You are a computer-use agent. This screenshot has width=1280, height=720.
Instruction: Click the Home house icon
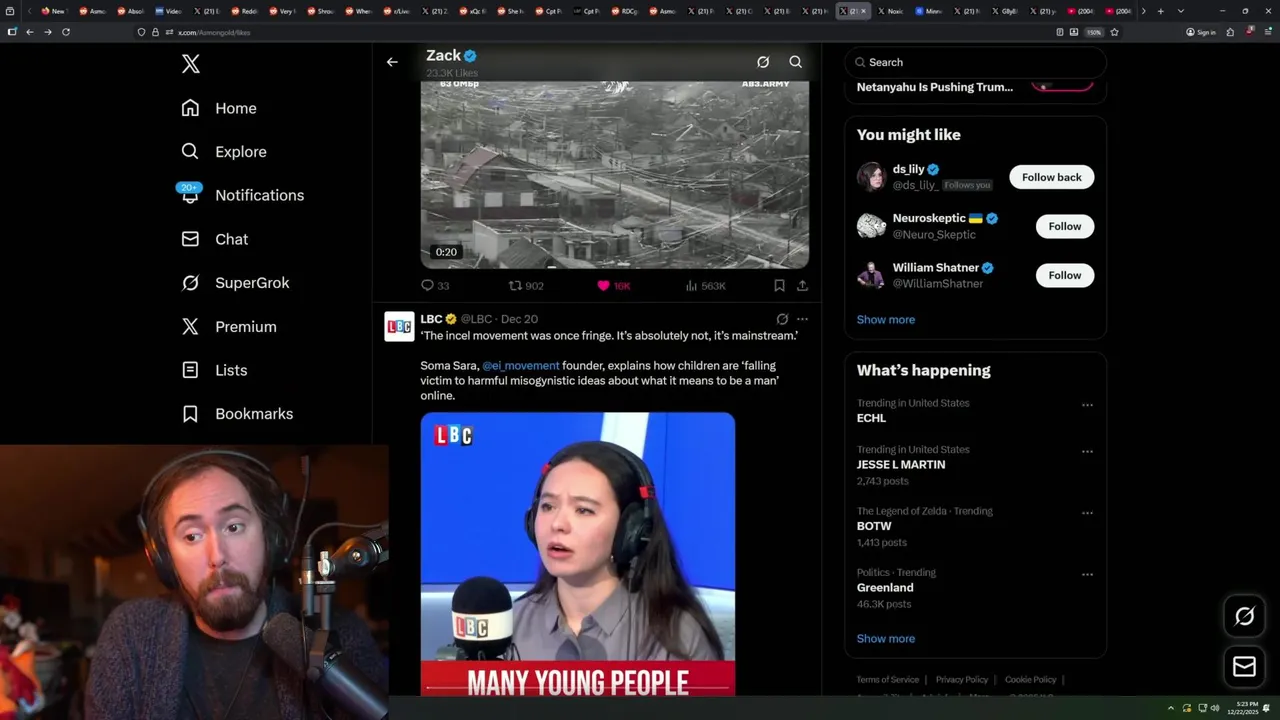(x=190, y=108)
